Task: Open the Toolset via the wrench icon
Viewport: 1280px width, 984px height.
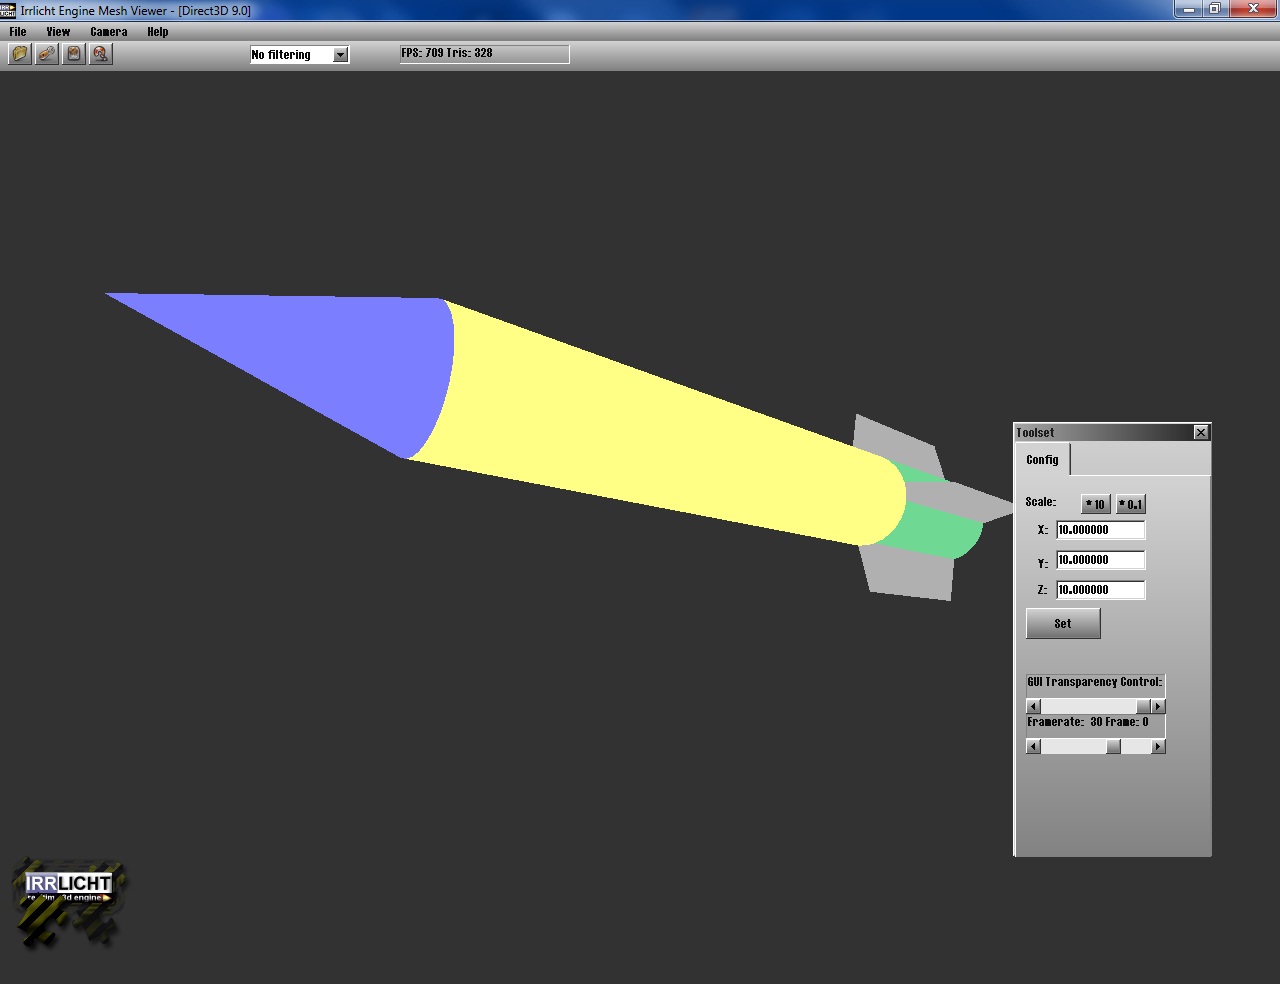Action: pos(47,54)
